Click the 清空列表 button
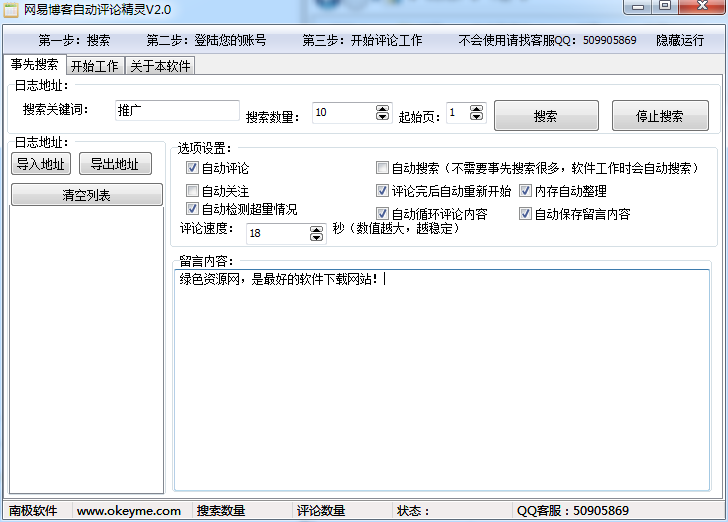Screen dimensions: 728x522 [87, 195]
